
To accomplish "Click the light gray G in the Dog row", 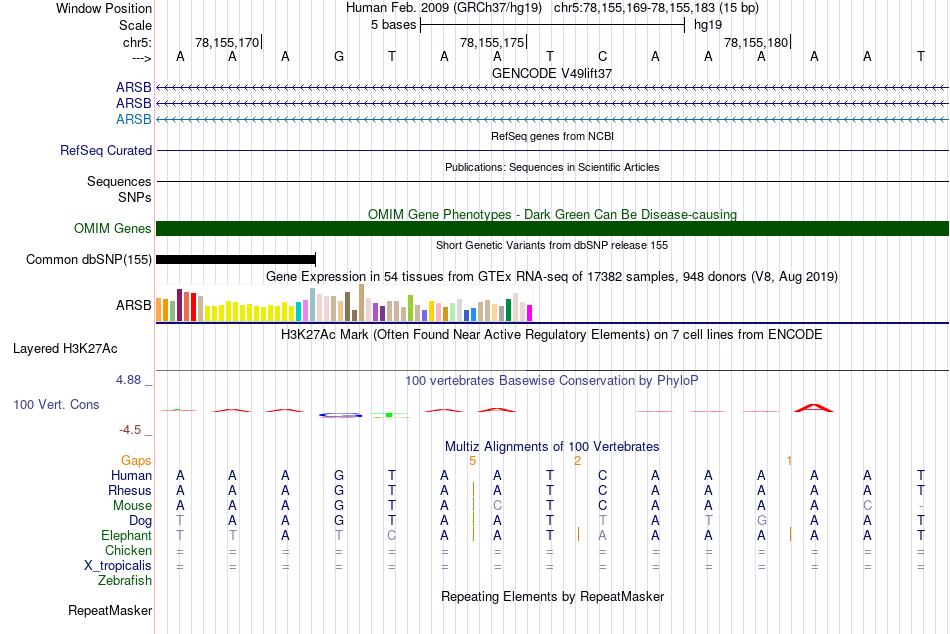I will coord(762,520).
